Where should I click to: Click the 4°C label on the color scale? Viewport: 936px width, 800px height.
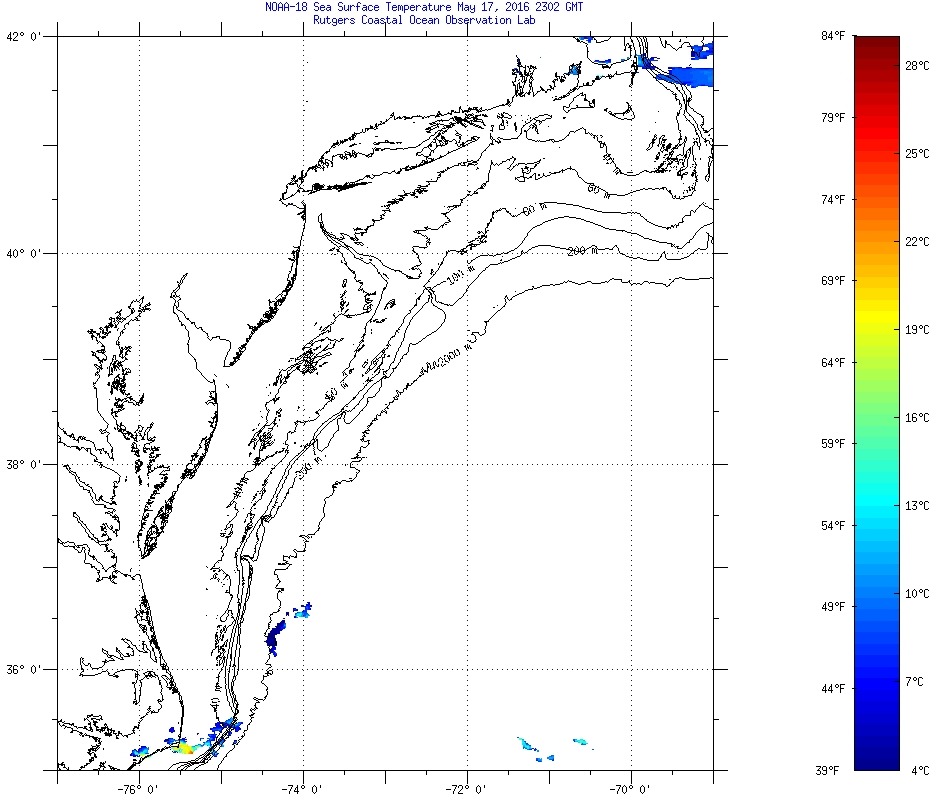(x=920, y=769)
